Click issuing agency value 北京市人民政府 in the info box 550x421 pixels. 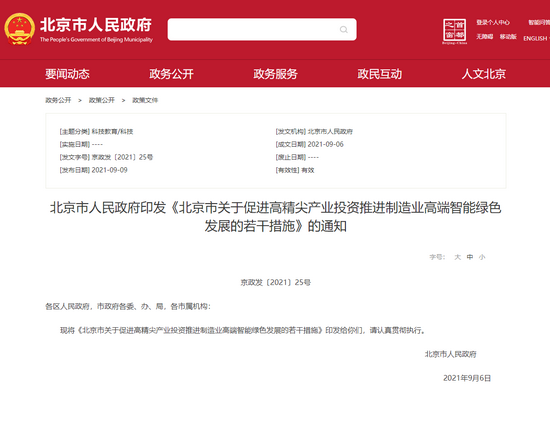(330, 132)
